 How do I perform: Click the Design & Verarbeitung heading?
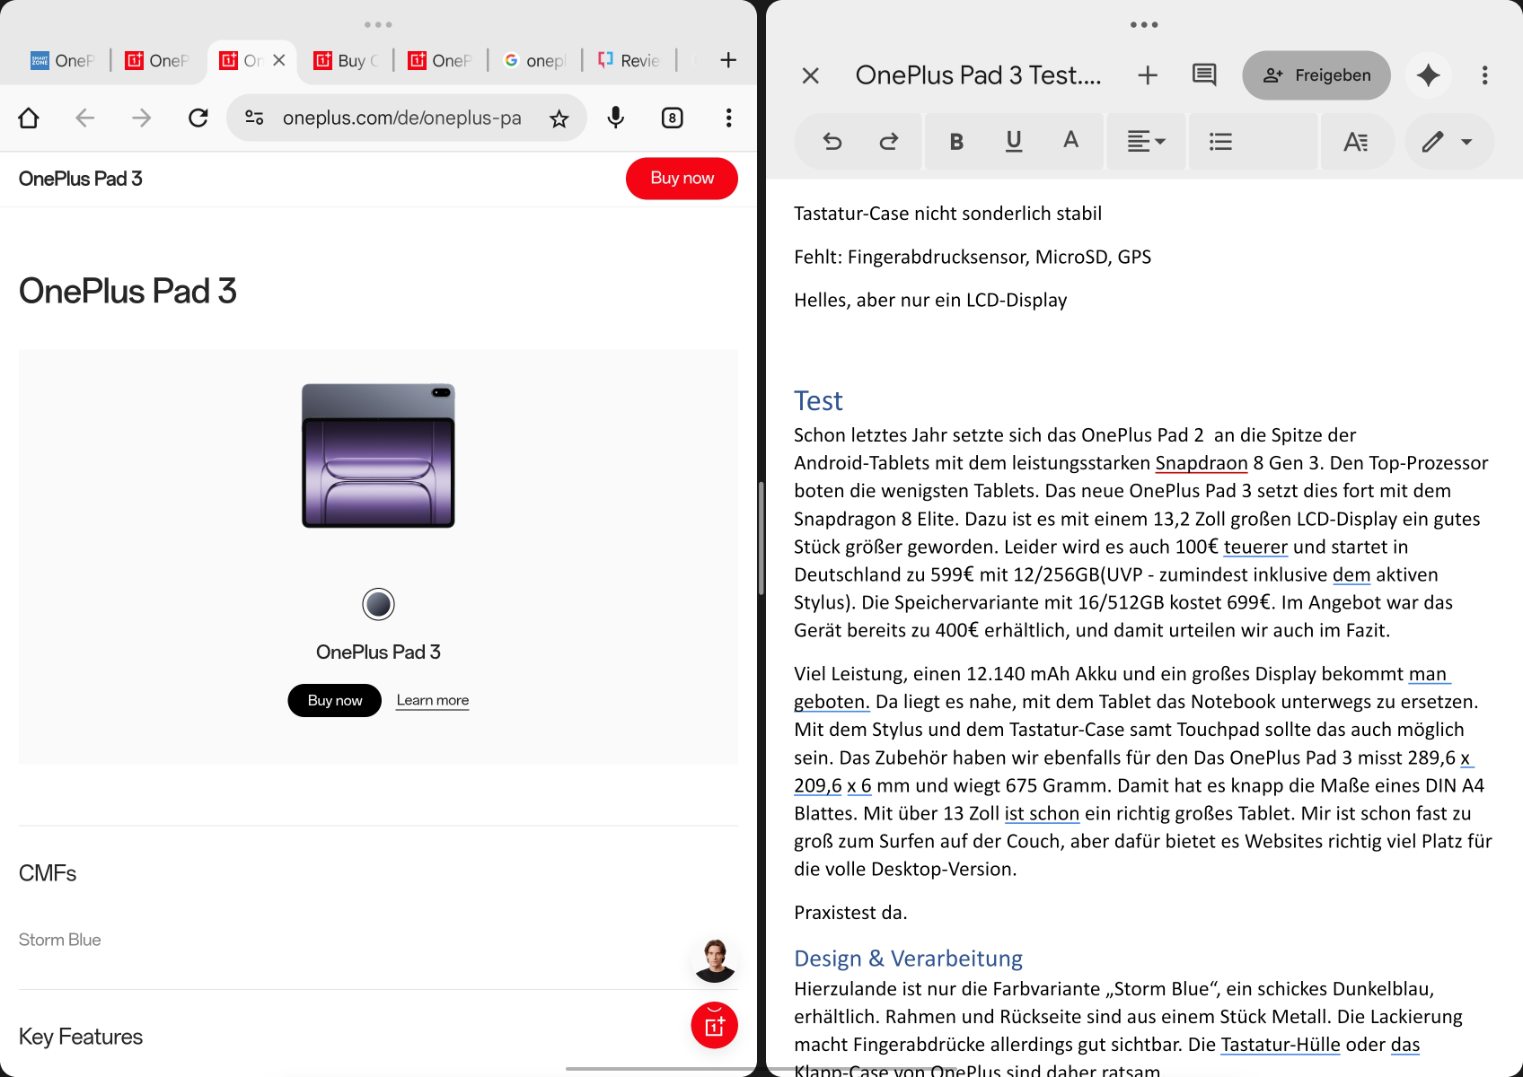[908, 958]
